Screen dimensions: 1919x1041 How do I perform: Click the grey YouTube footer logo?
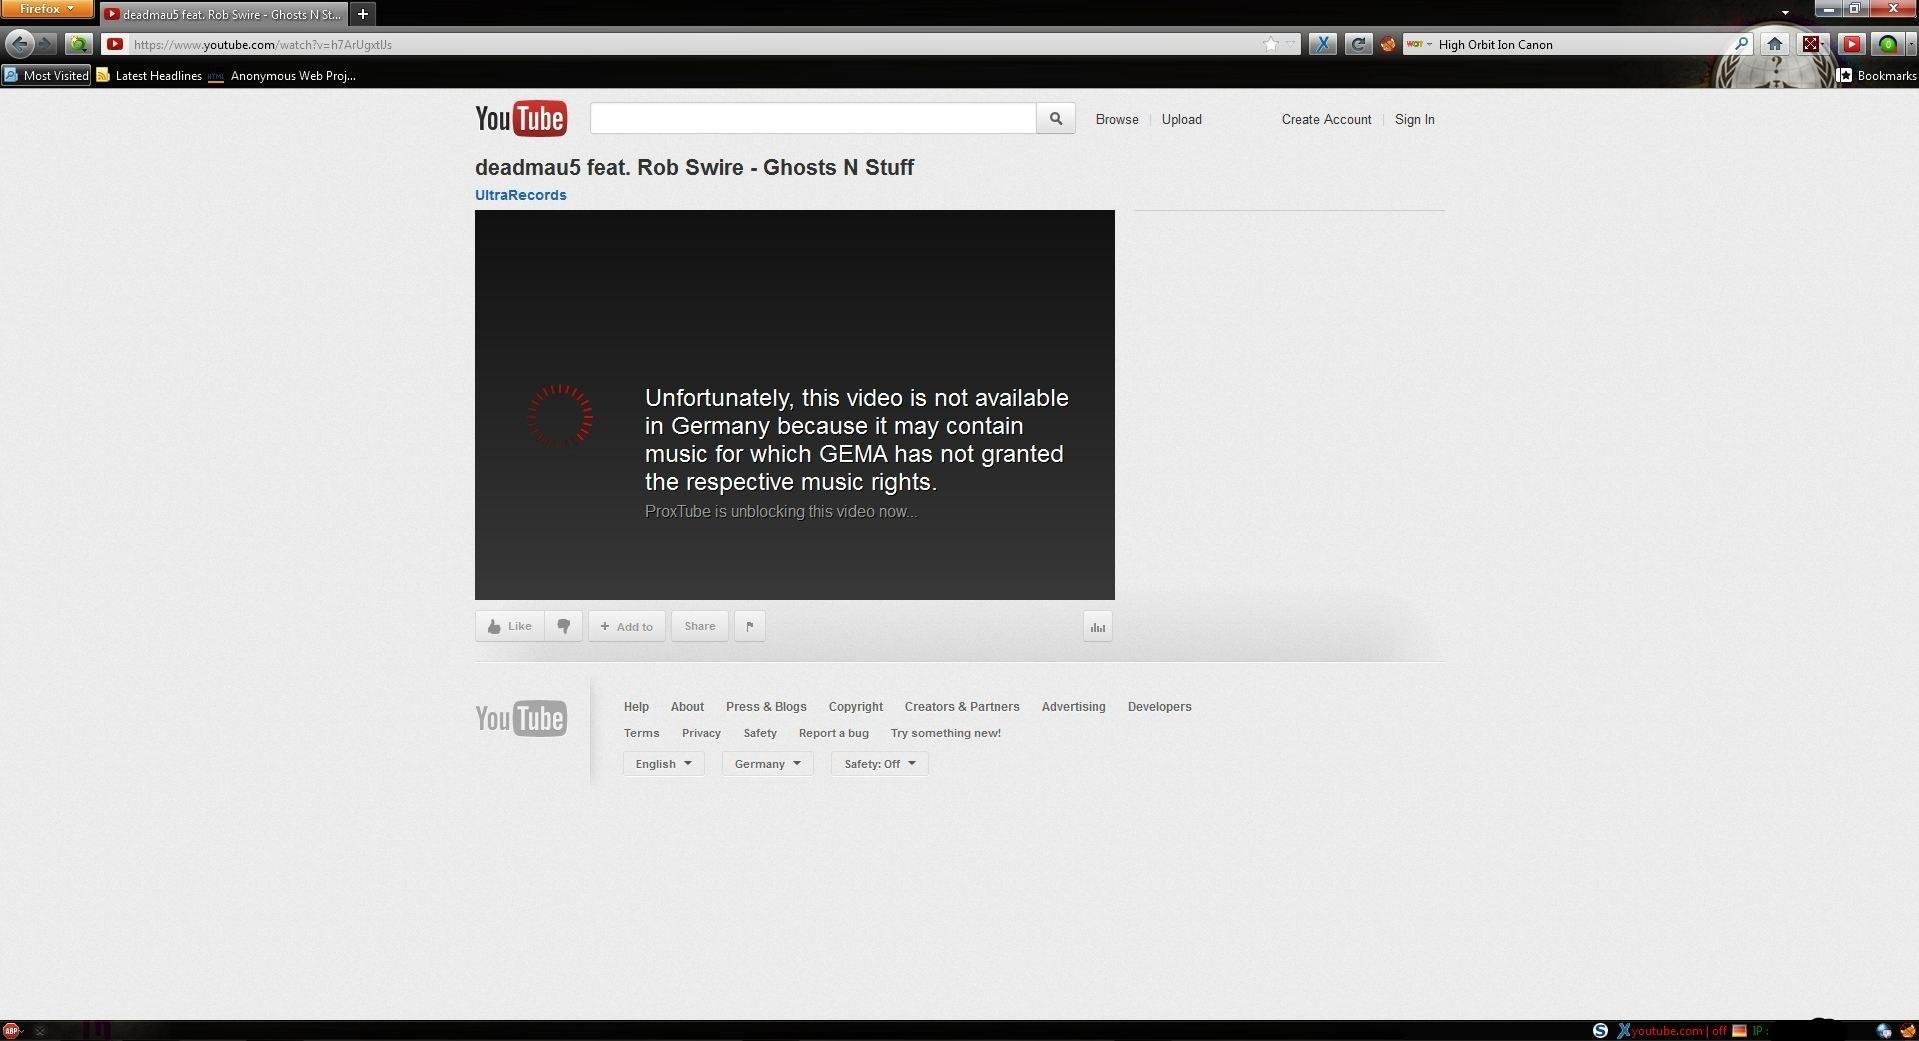[521, 718]
